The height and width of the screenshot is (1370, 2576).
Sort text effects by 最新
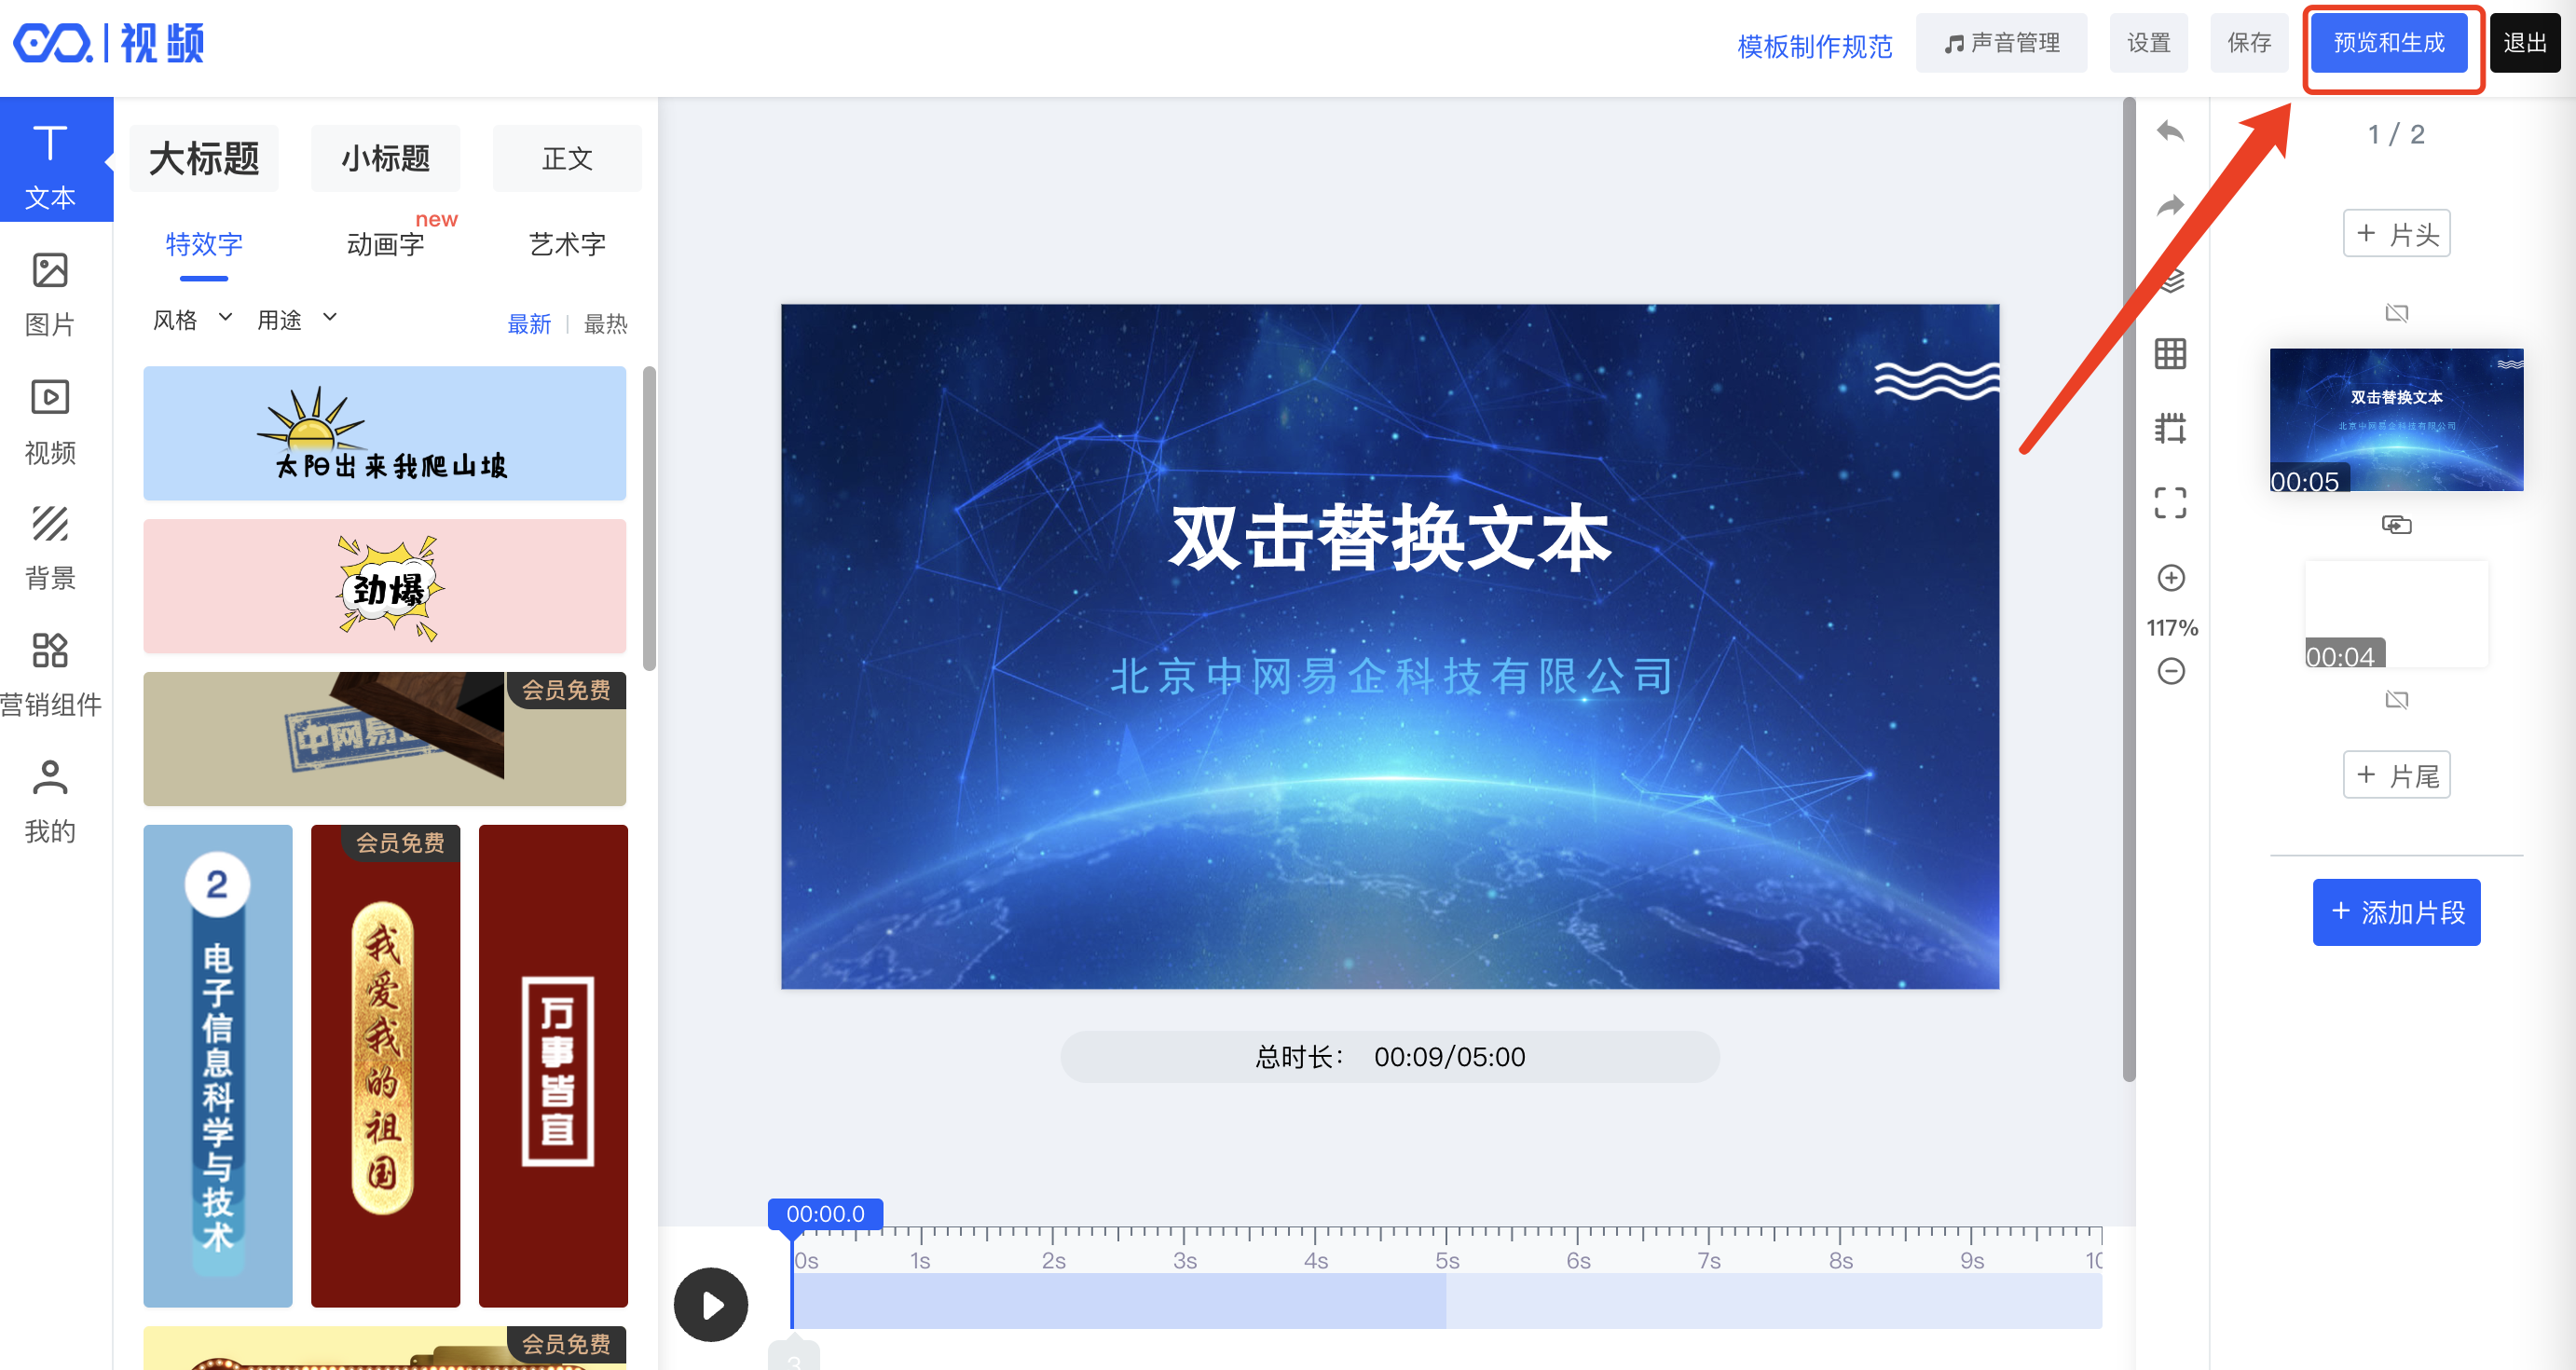click(x=529, y=324)
